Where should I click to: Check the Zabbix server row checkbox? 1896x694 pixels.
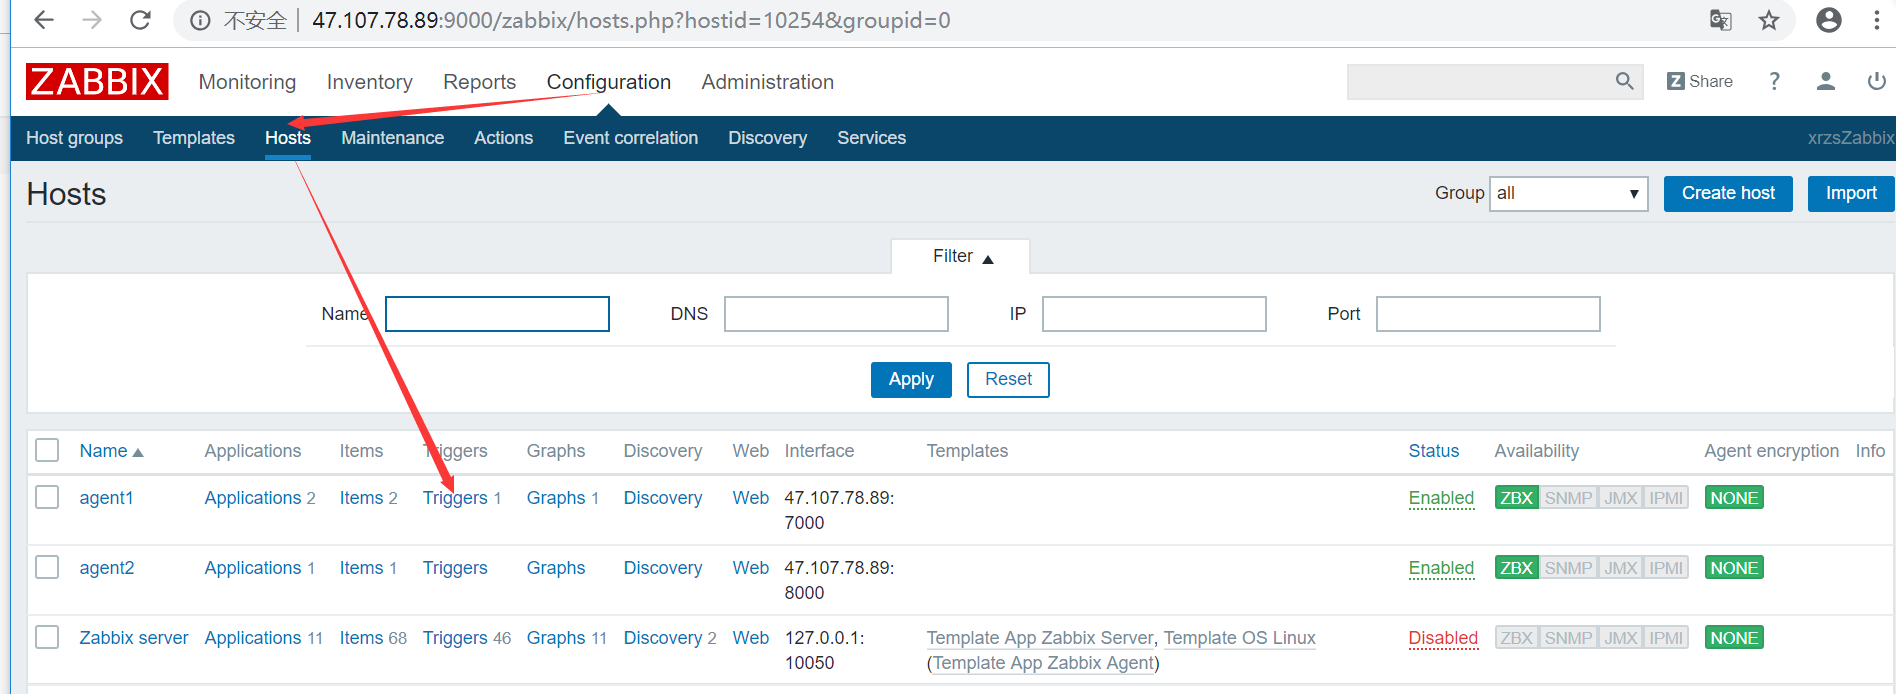(47, 637)
